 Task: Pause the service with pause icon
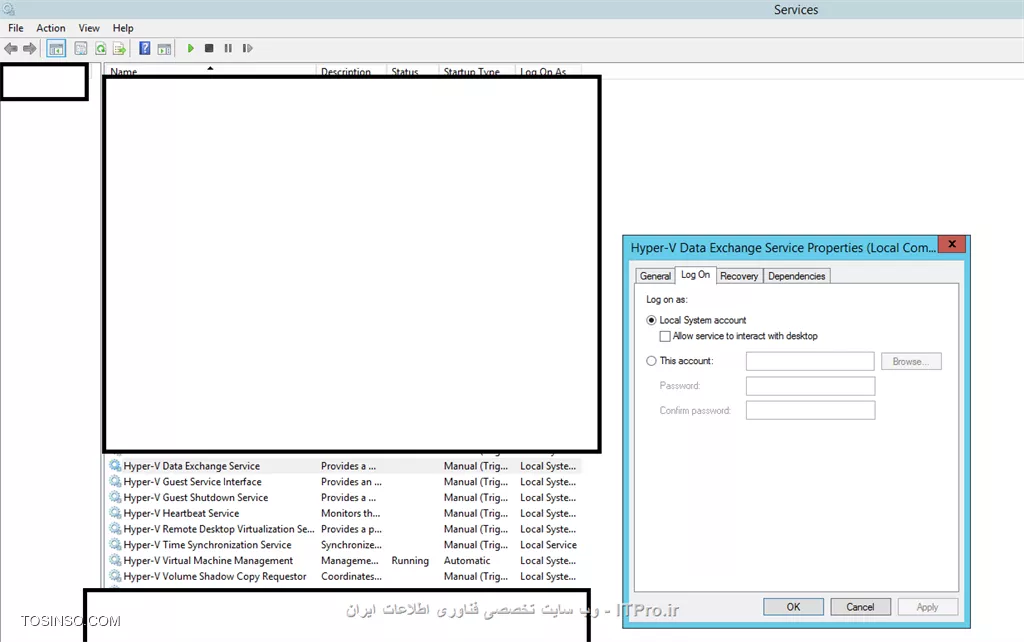pyautogui.click(x=228, y=48)
